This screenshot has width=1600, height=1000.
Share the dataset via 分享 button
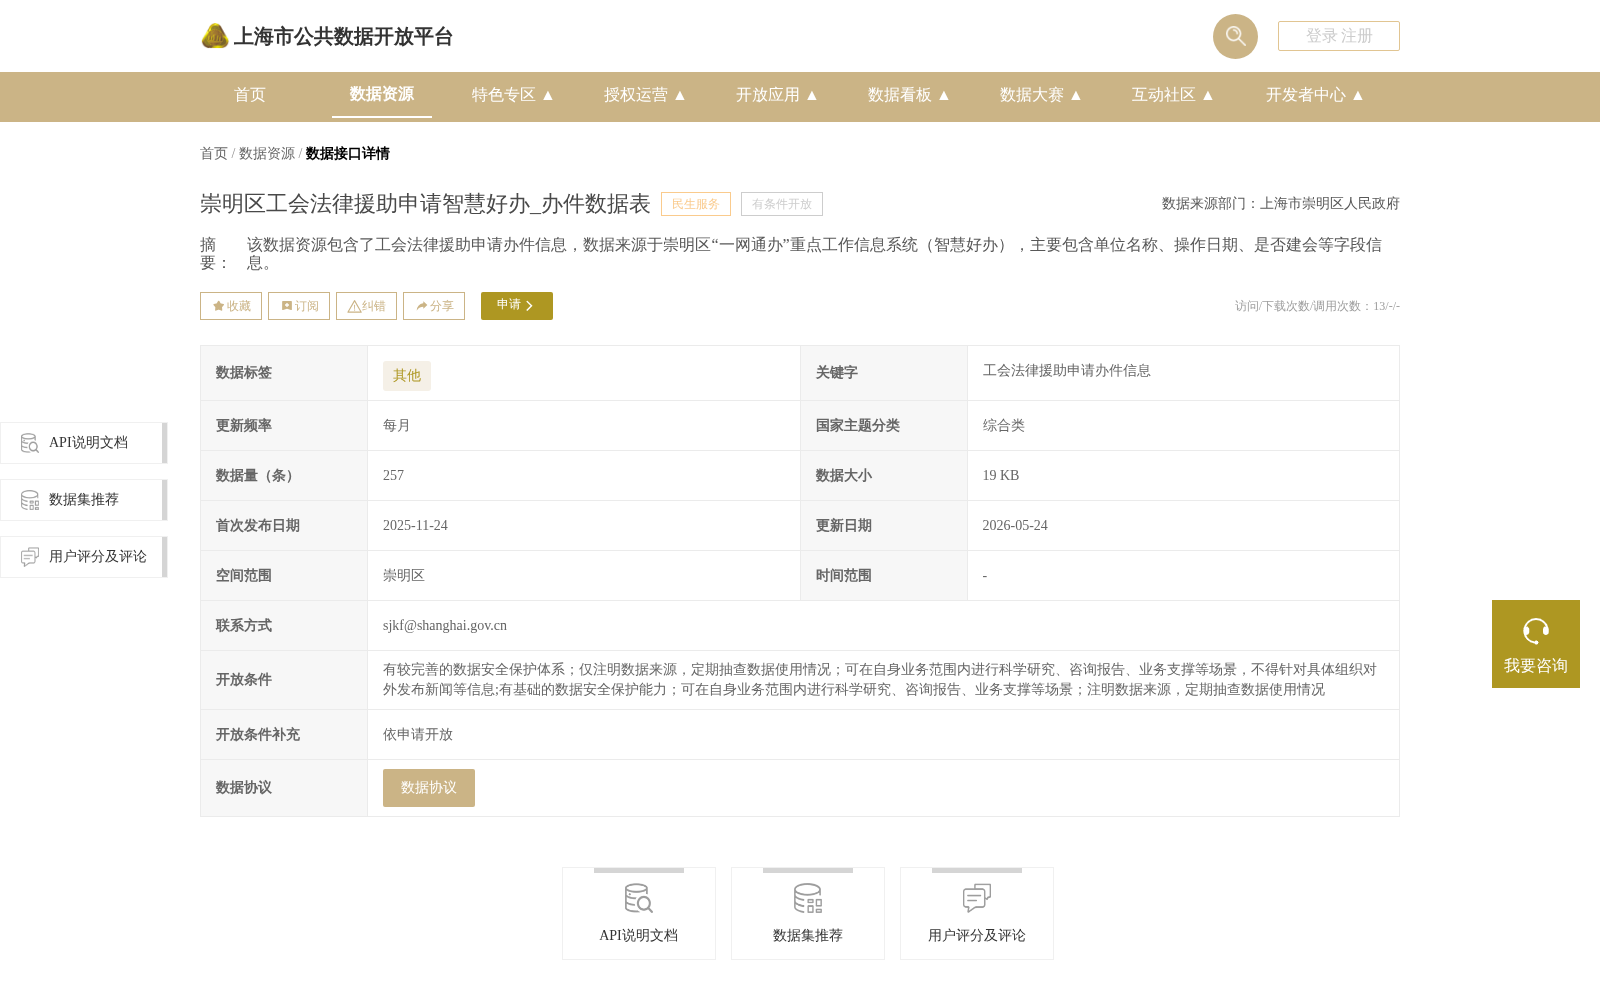[434, 306]
